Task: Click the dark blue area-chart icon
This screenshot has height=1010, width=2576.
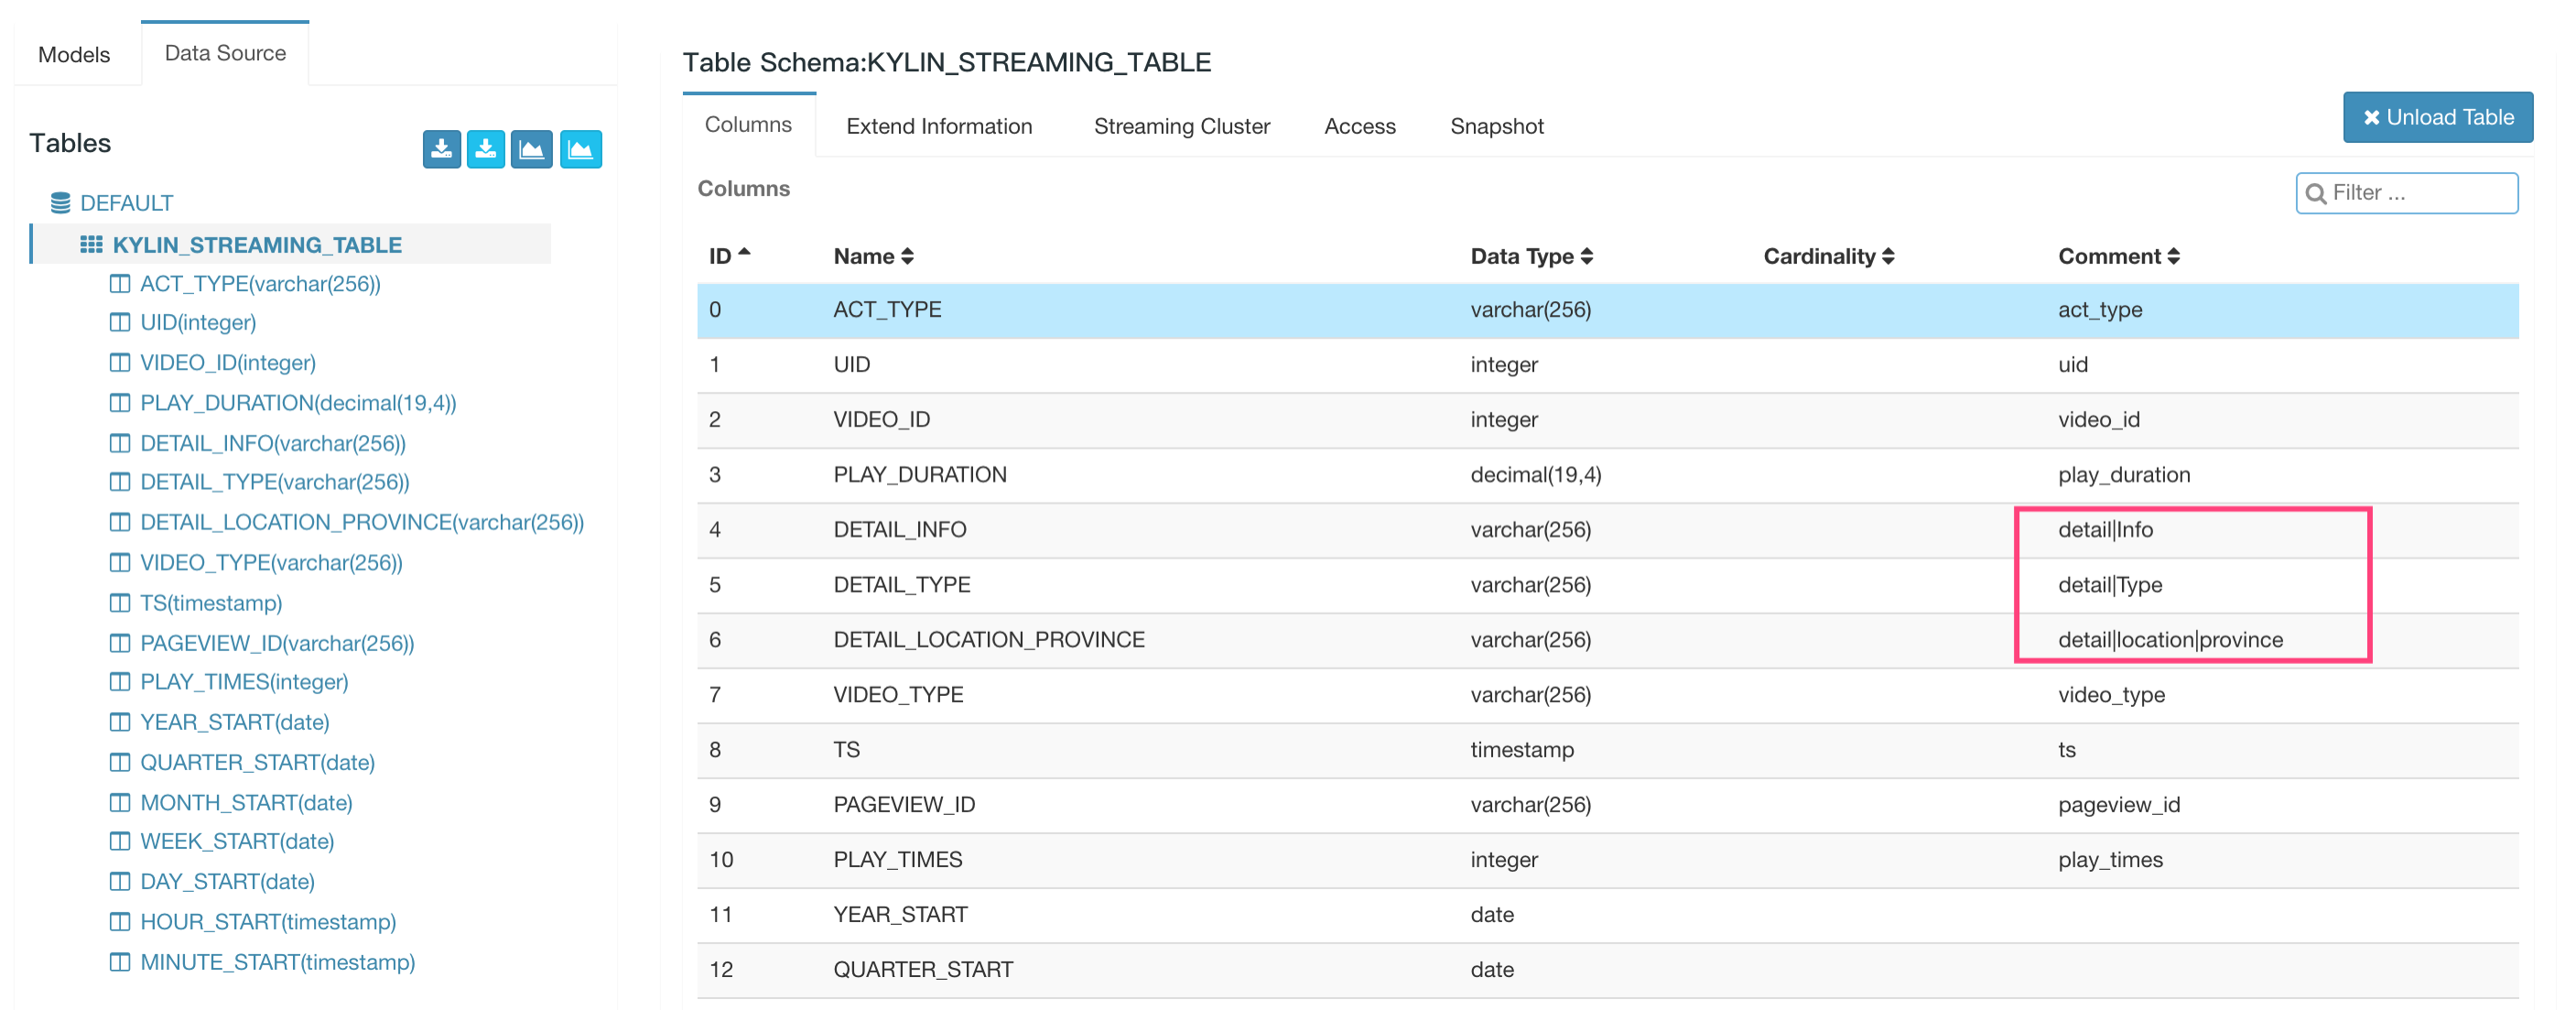Action: tap(531, 150)
